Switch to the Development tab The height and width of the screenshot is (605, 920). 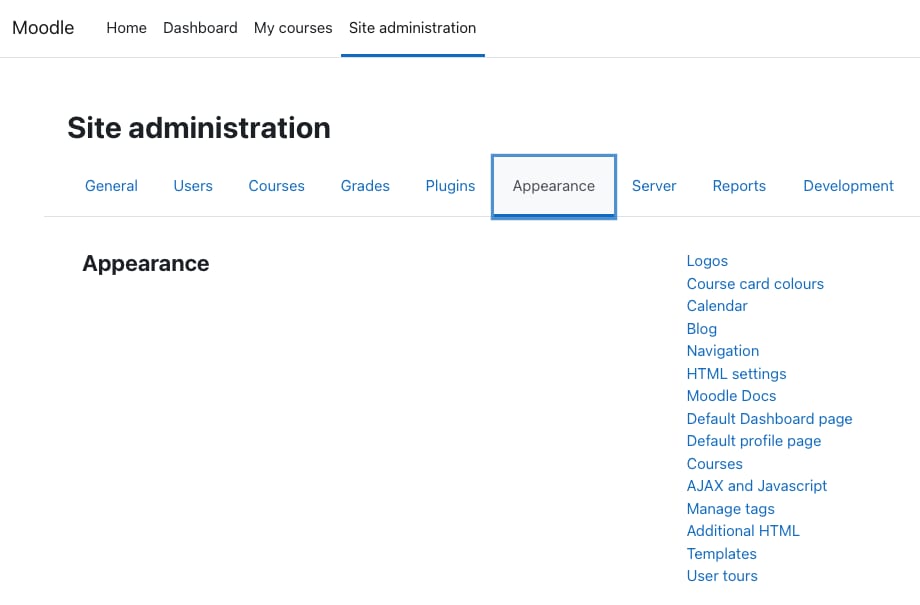(848, 186)
